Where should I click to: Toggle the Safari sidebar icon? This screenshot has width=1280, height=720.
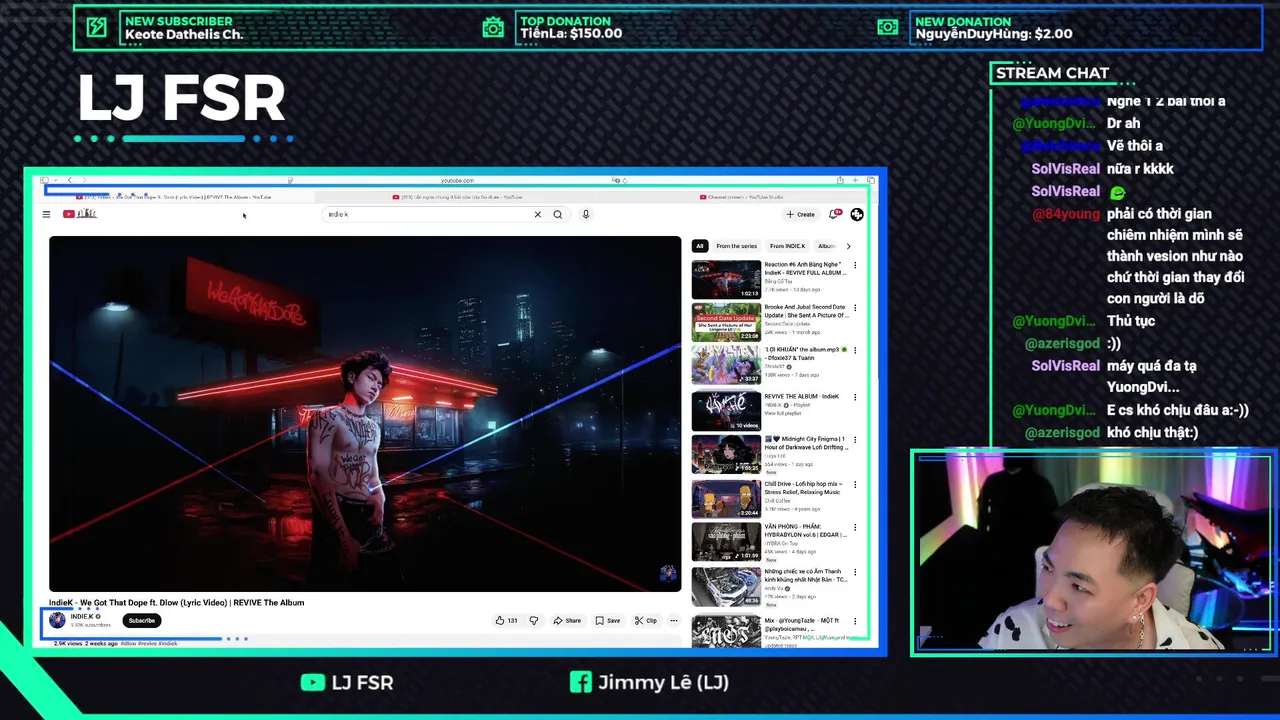coord(45,180)
